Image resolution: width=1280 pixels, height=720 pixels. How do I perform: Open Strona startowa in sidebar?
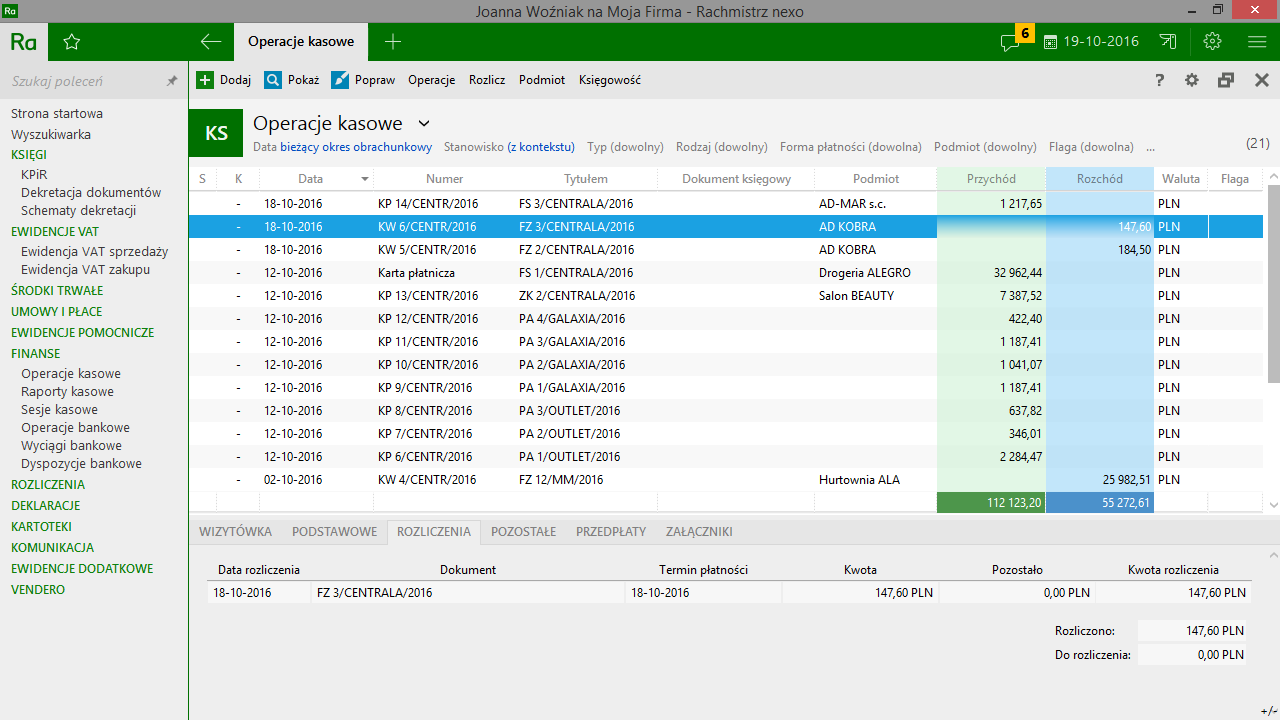click(x=57, y=114)
